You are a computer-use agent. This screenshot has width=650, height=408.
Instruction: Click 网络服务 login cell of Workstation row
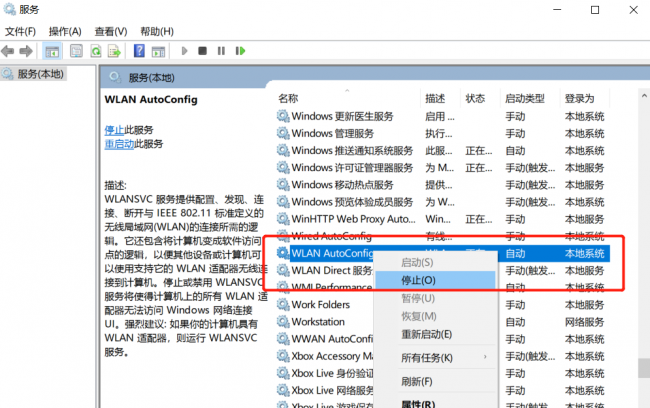(x=584, y=322)
